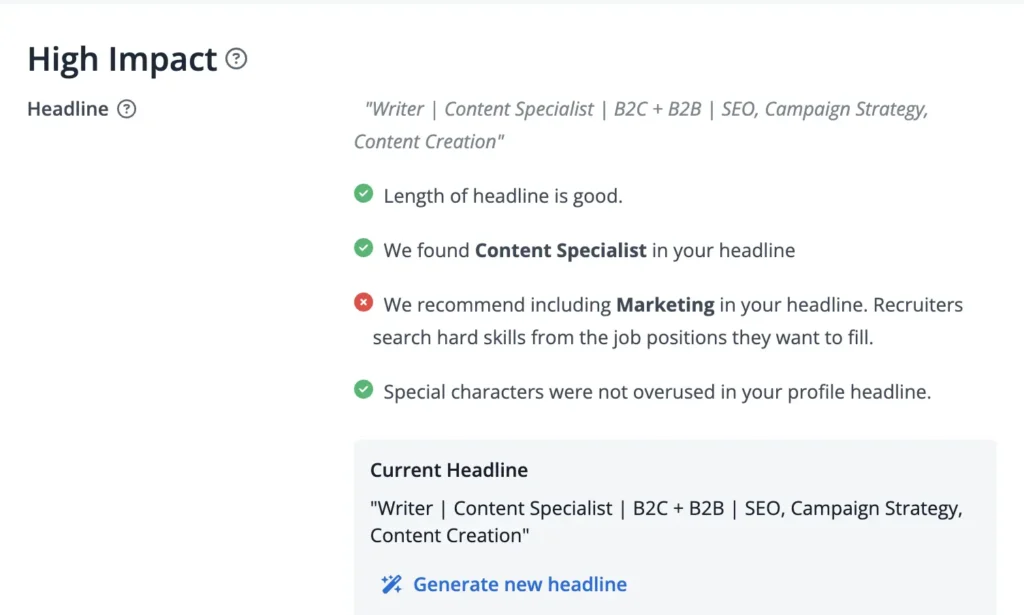Viewport: 1024px width, 615px height.
Task: Click the green check beside Content Specialist result
Action: tap(363, 247)
